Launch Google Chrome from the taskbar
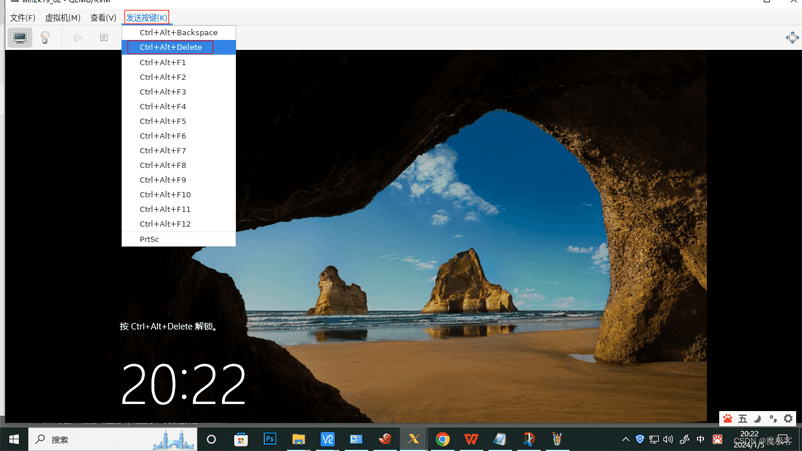802x451 pixels. point(442,439)
